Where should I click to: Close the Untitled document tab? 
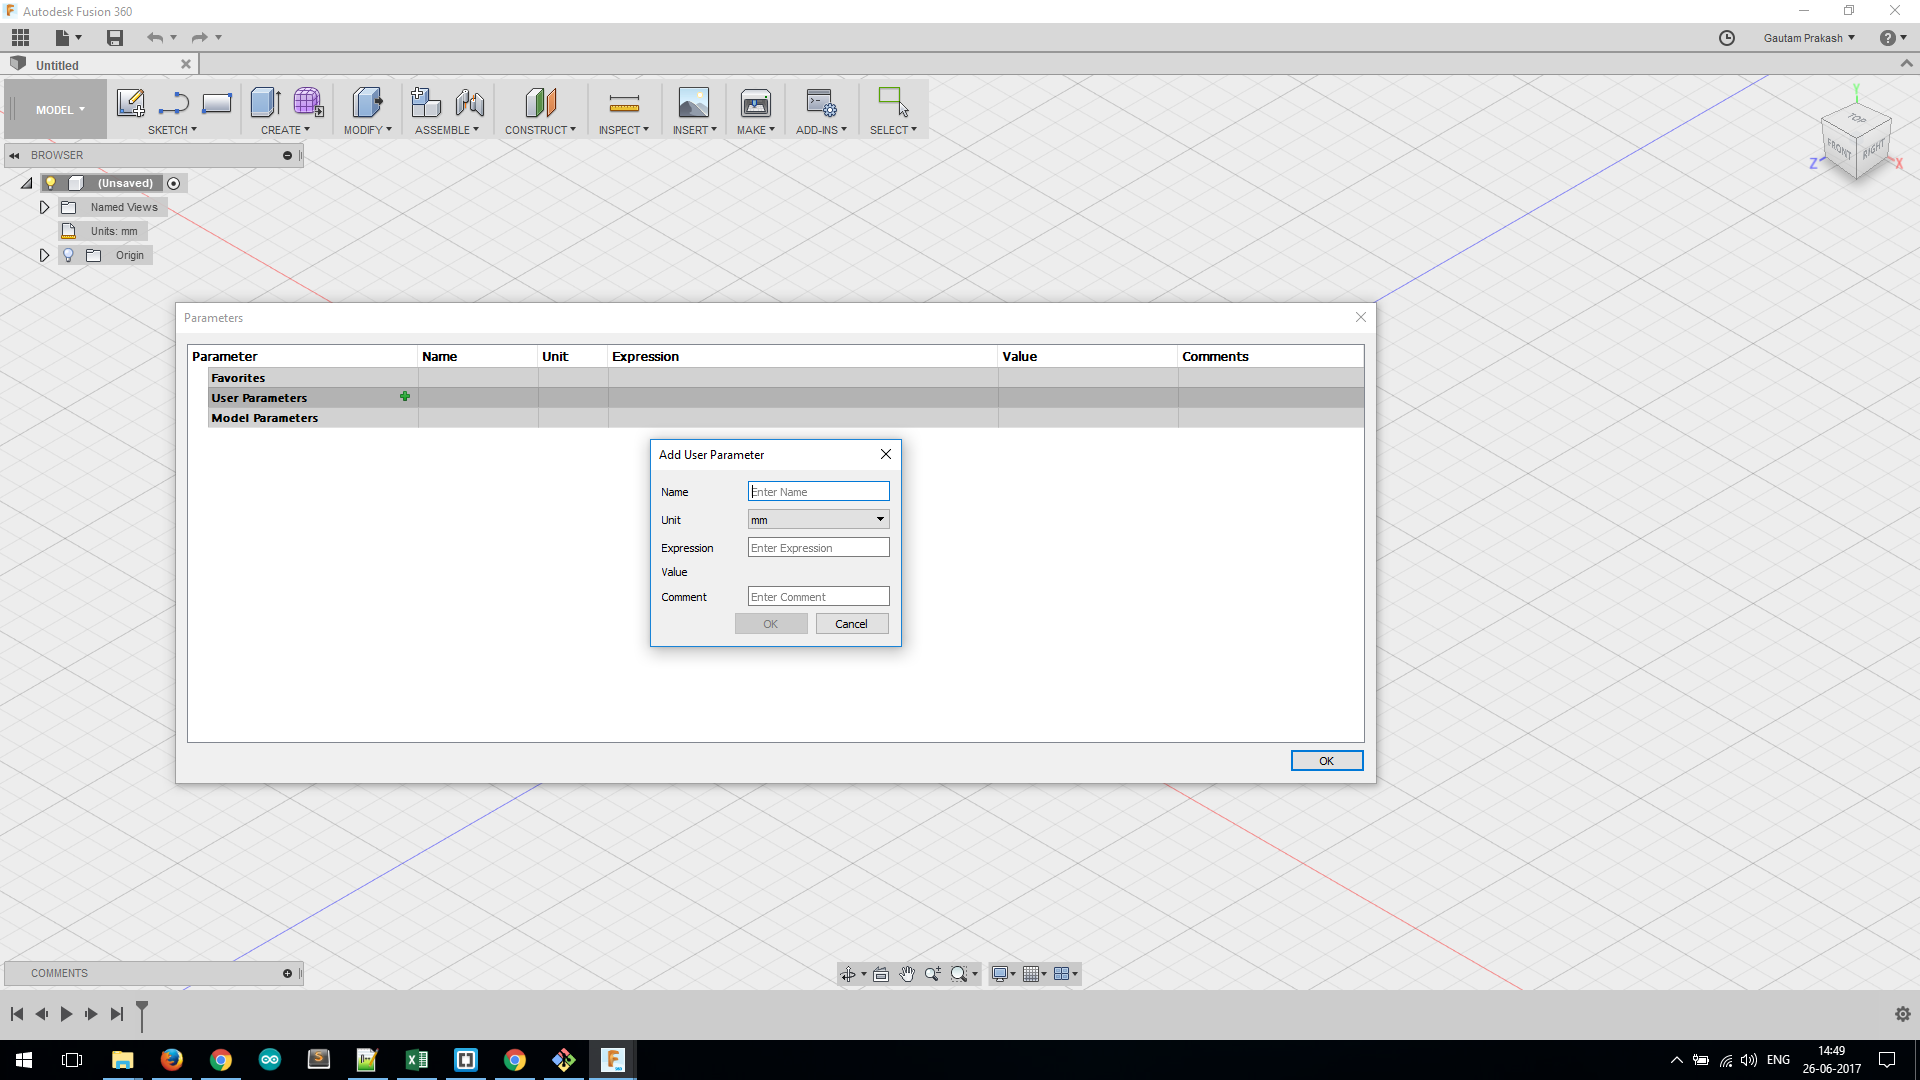pos(186,64)
